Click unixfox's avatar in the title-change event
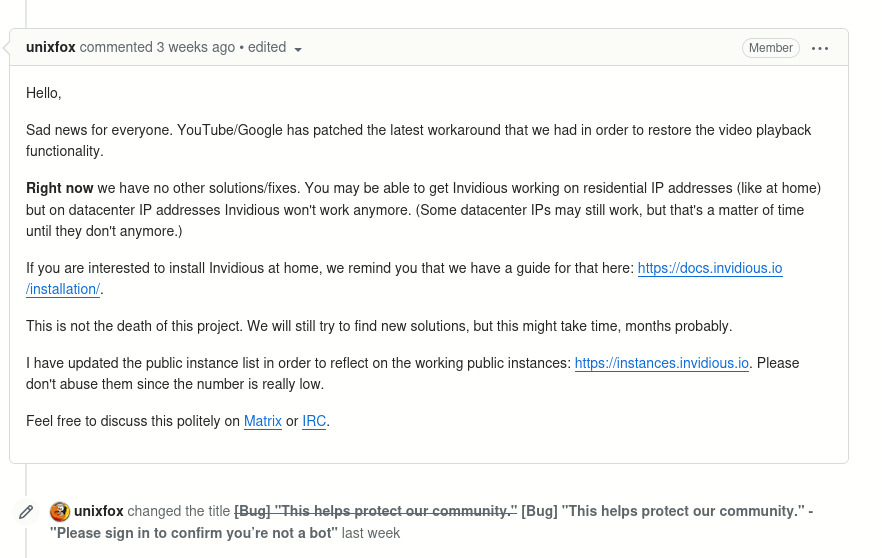The height and width of the screenshot is (558, 882). tap(60, 511)
